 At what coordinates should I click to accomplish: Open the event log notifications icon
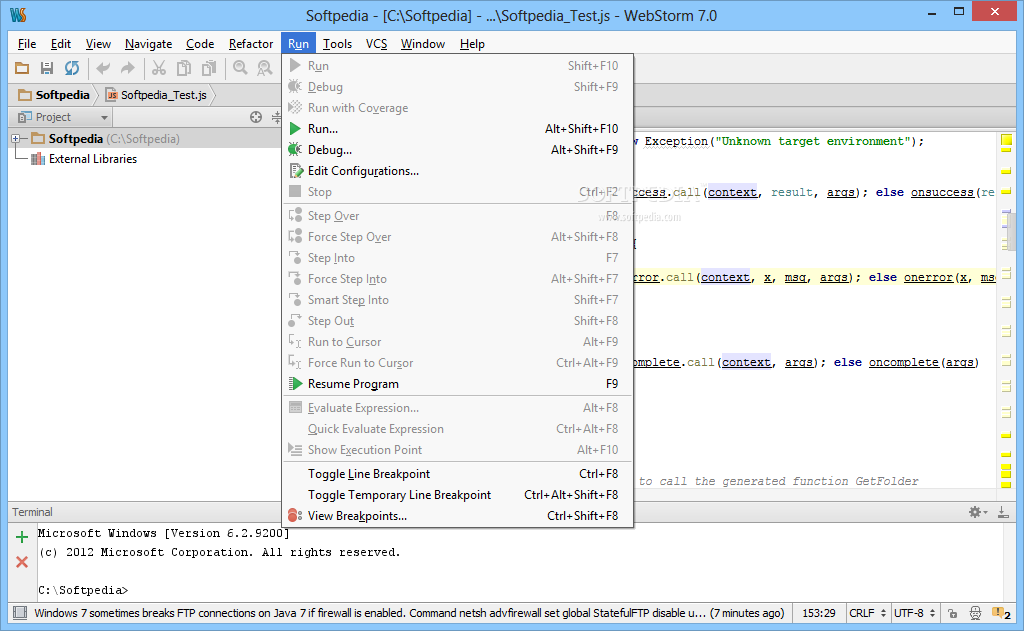1001,613
